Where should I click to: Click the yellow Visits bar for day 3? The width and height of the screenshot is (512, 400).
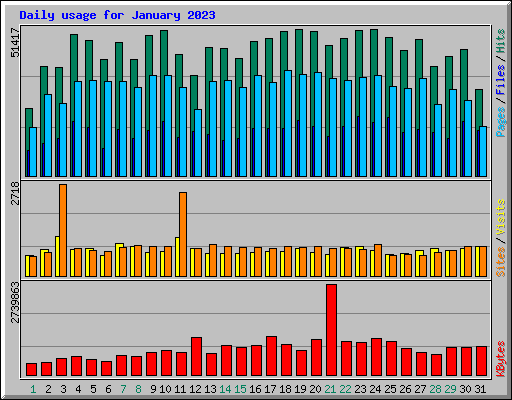(57, 256)
